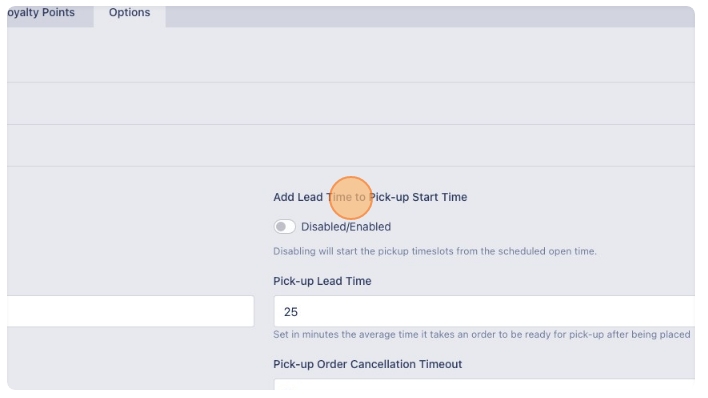This screenshot has height=398, width=708.
Task: Click the first blank section row below tabs
Action: [x=351, y=55]
